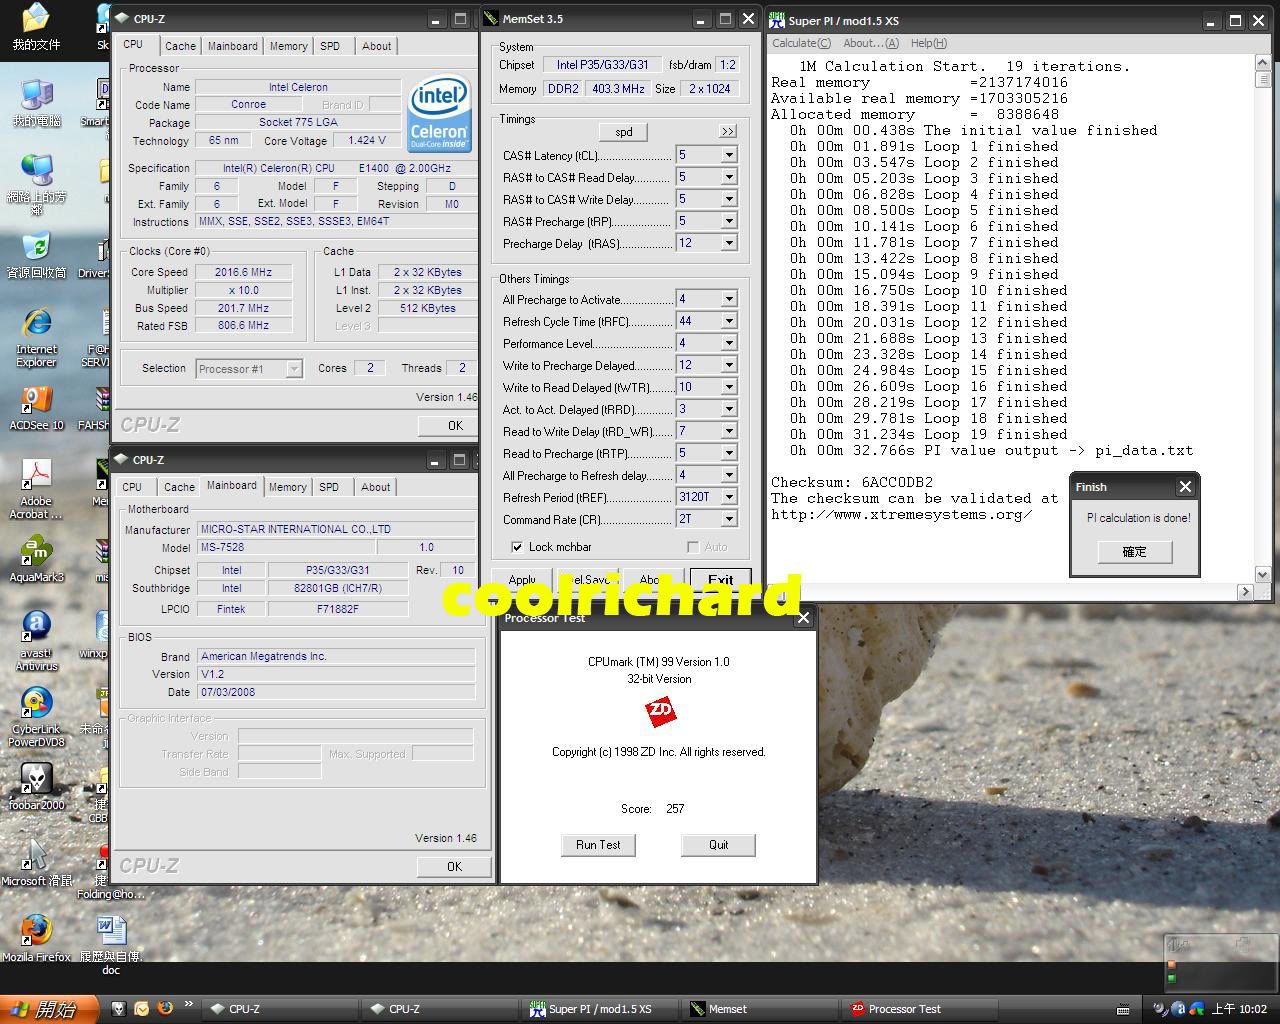Click MemSet 3.5 title bar icon
This screenshot has width=1280, height=1024.
pyautogui.click(x=491, y=18)
